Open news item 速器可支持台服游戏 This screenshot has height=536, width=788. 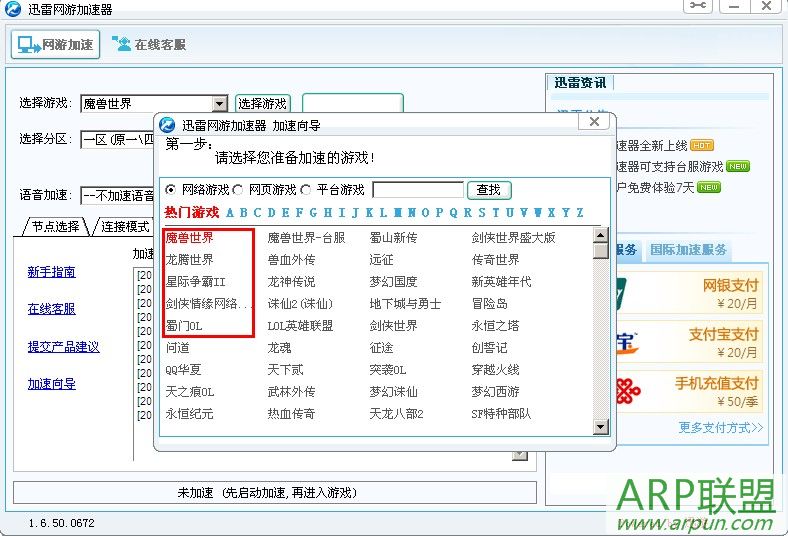pos(670,166)
